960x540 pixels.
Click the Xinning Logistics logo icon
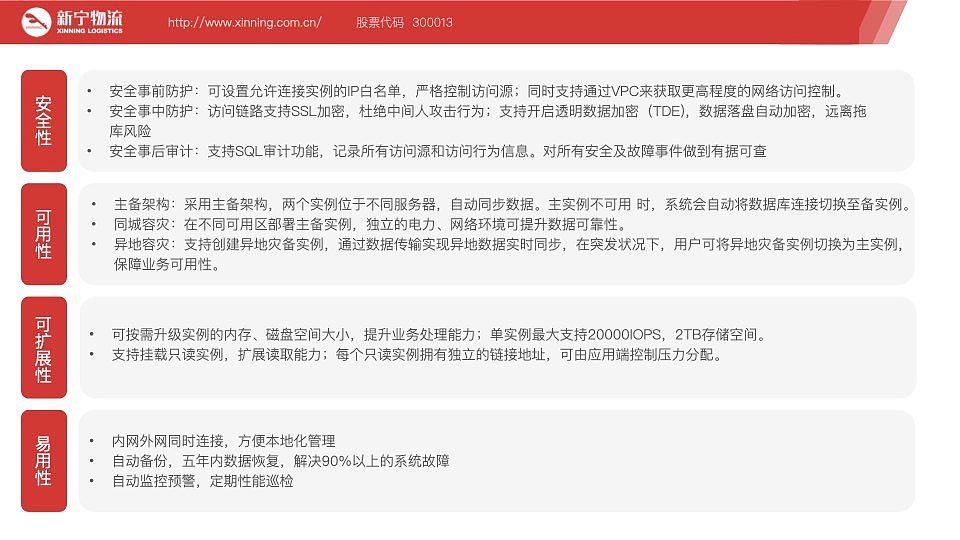(x=36, y=22)
